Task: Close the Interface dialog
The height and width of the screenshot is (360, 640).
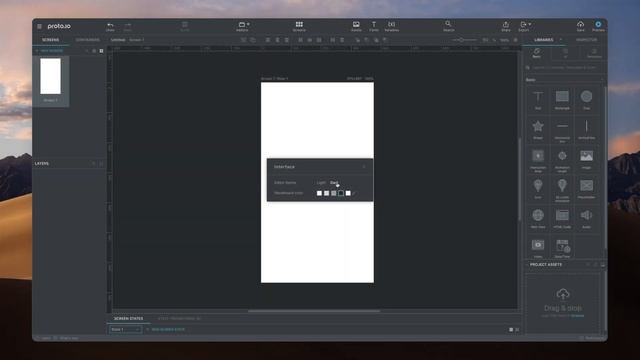Action: [x=364, y=167]
